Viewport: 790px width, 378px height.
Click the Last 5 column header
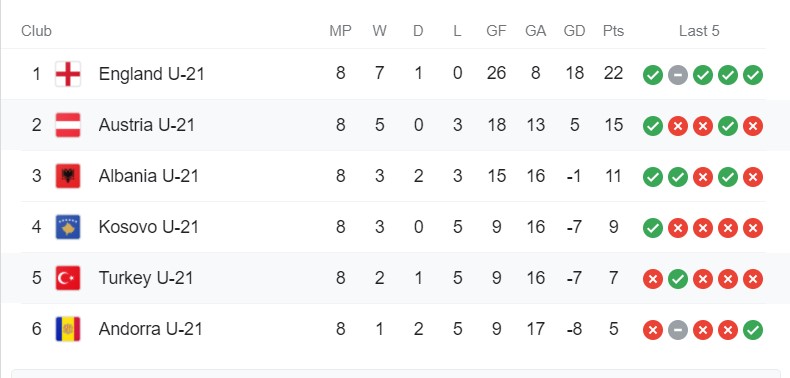point(699,31)
